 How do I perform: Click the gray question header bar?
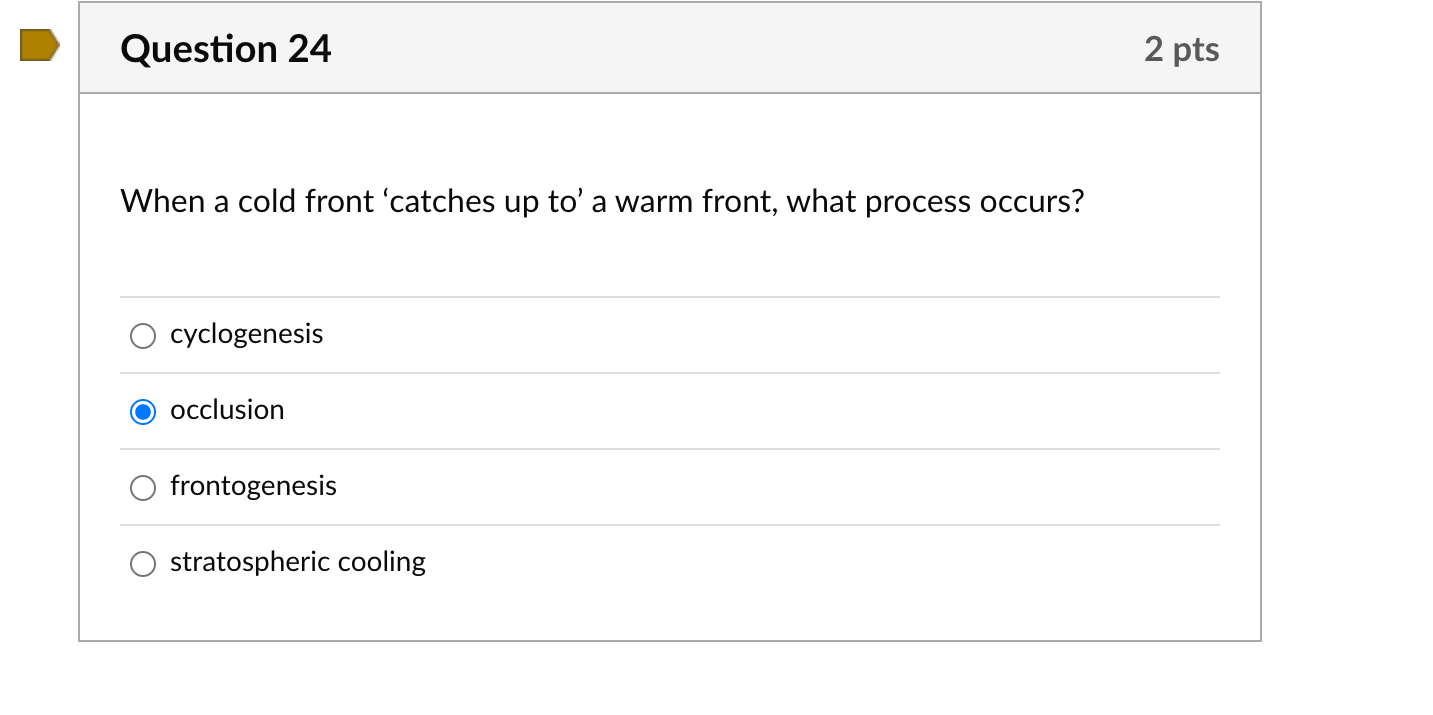(700, 49)
